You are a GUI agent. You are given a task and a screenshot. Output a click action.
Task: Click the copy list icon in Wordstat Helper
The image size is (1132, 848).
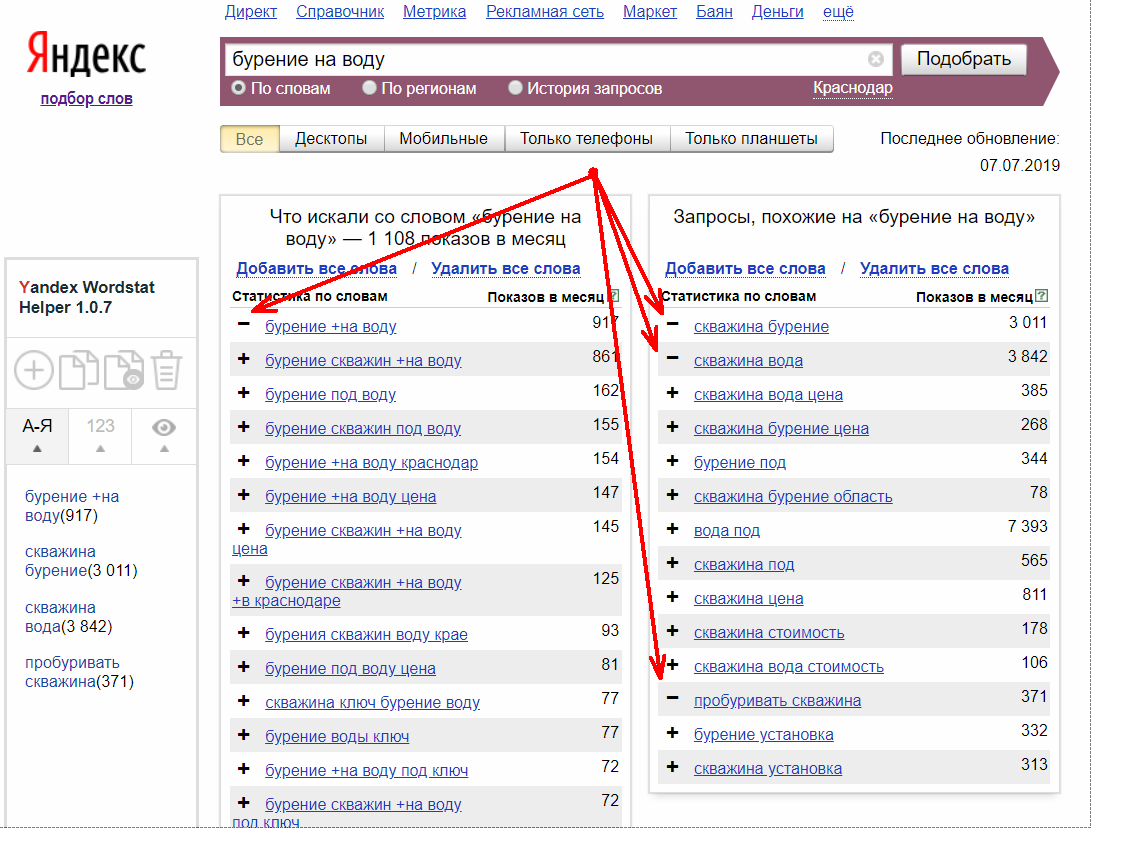click(x=79, y=370)
